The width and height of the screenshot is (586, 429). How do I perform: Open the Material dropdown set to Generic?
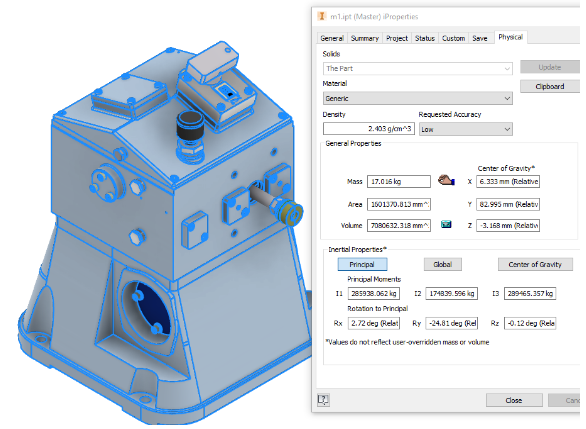[417, 98]
